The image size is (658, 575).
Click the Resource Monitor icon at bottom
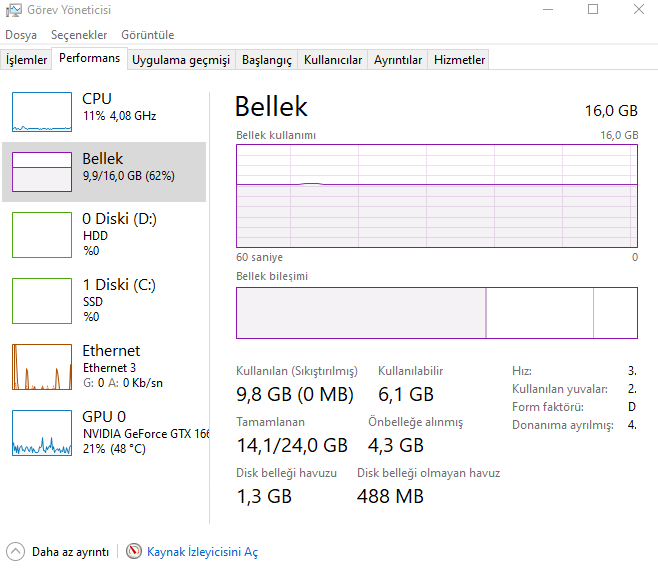coord(134,551)
